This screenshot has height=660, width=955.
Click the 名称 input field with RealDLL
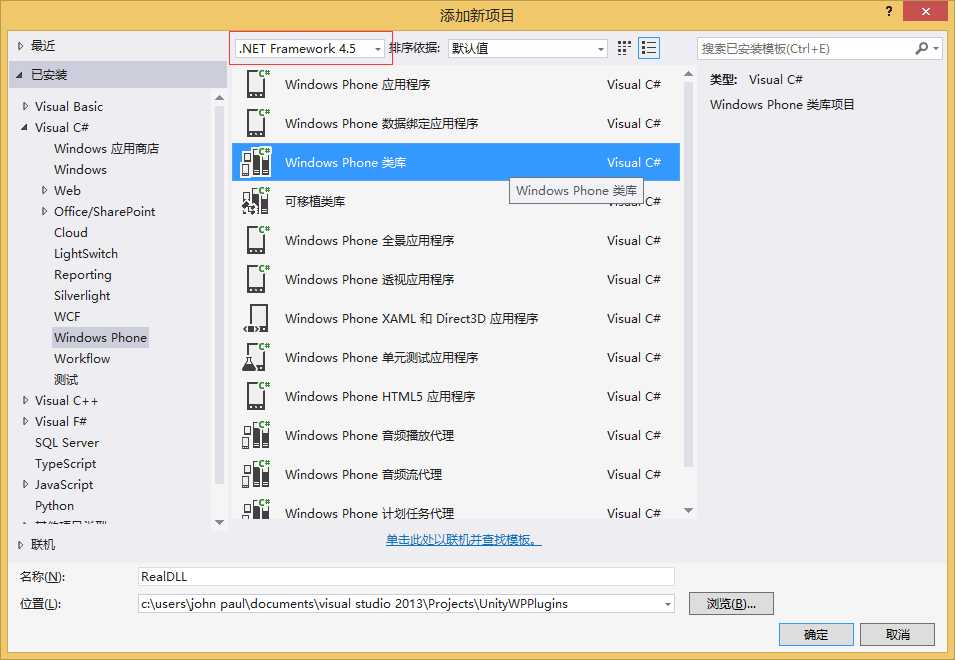[x=406, y=577]
